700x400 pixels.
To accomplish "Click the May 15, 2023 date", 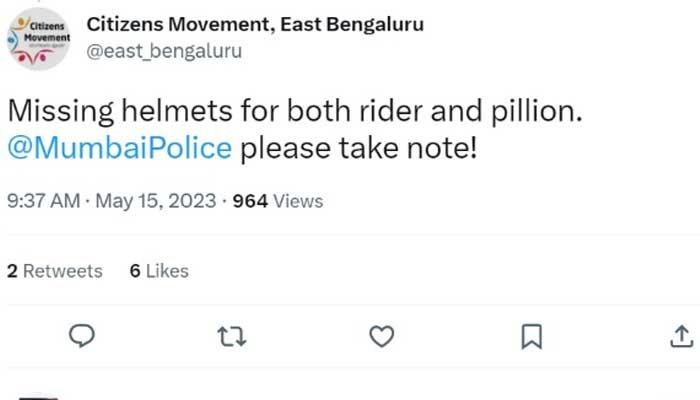I will point(156,201).
